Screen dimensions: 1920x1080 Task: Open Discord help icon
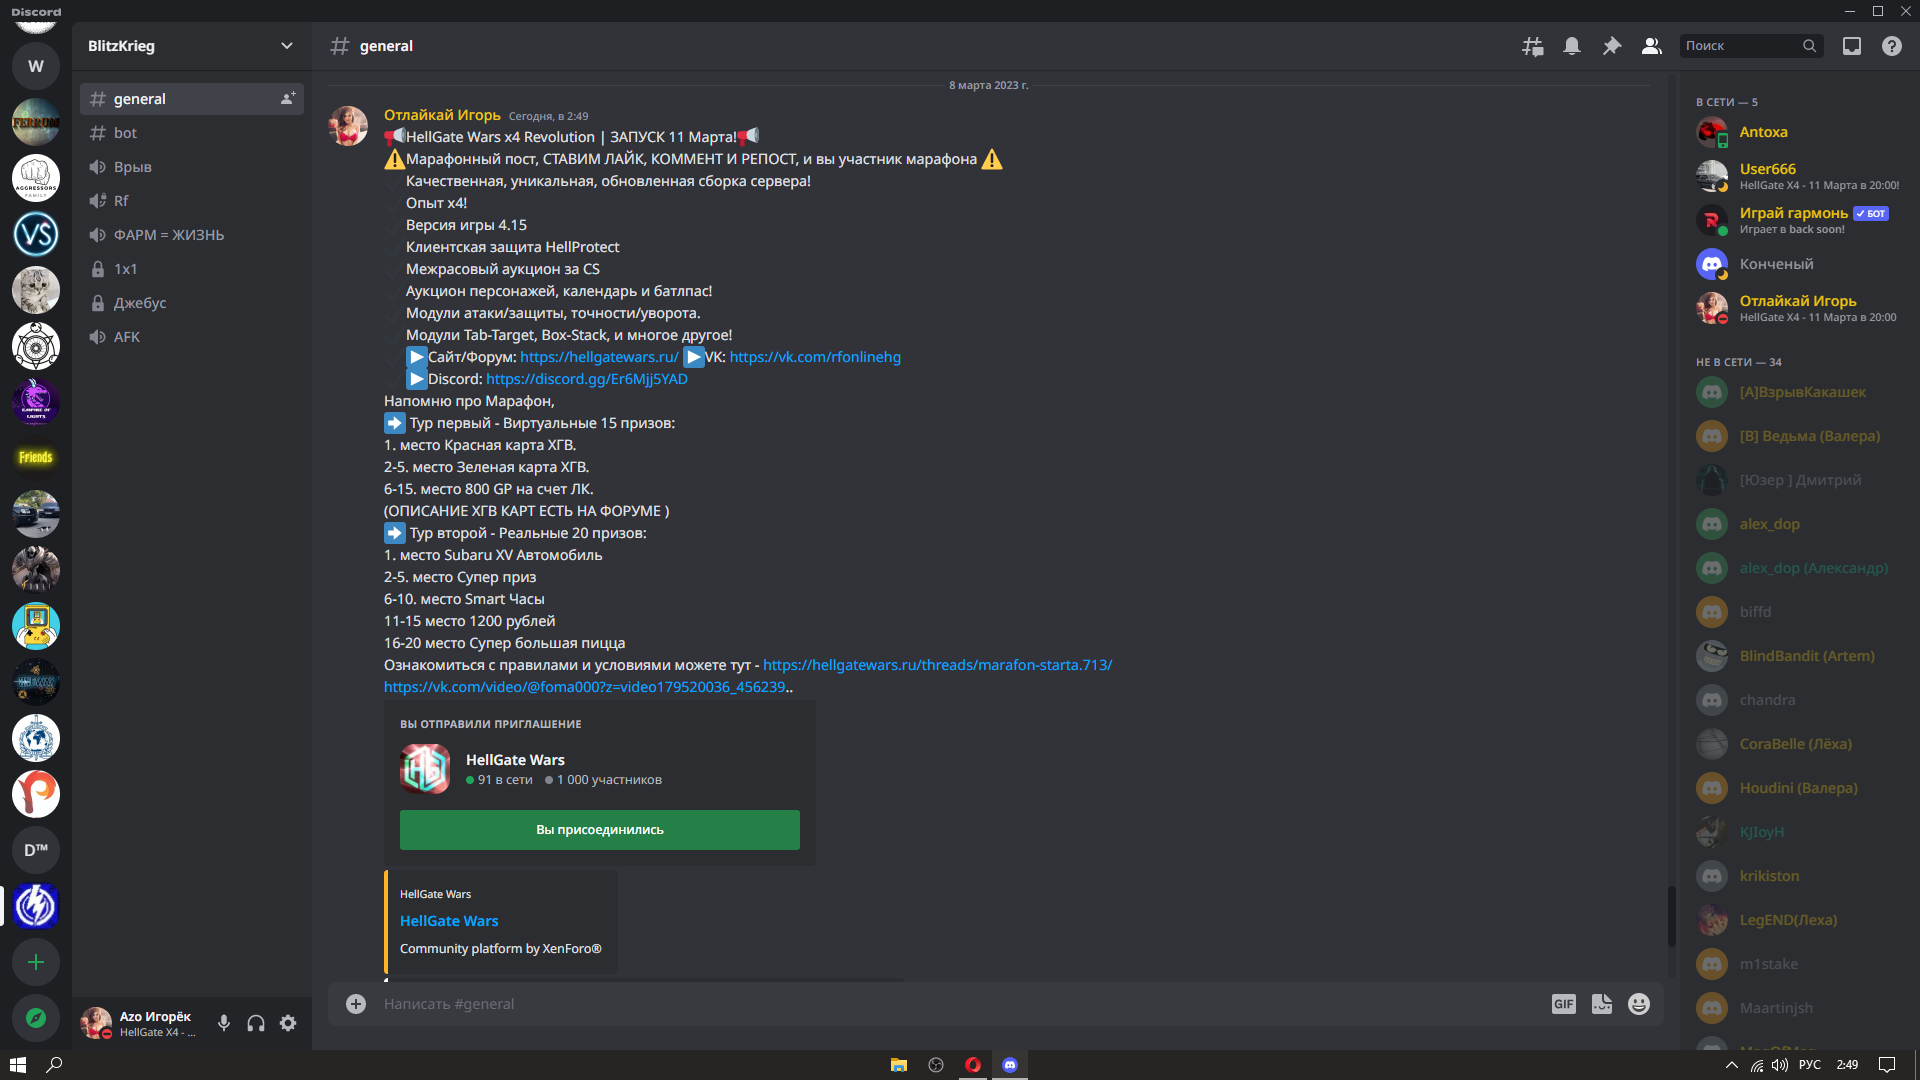pos(1892,46)
